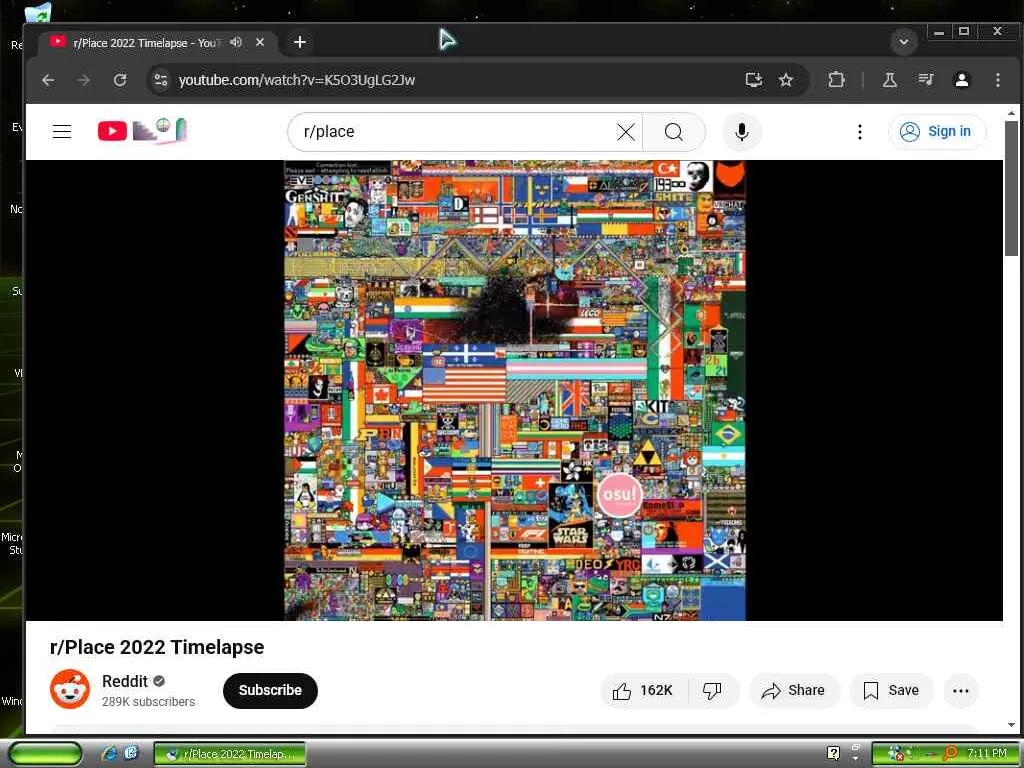Viewport: 1024px width, 768px height.
Task: Click the 289K subscribers text
Action: pyautogui.click(x=148, y=701)
